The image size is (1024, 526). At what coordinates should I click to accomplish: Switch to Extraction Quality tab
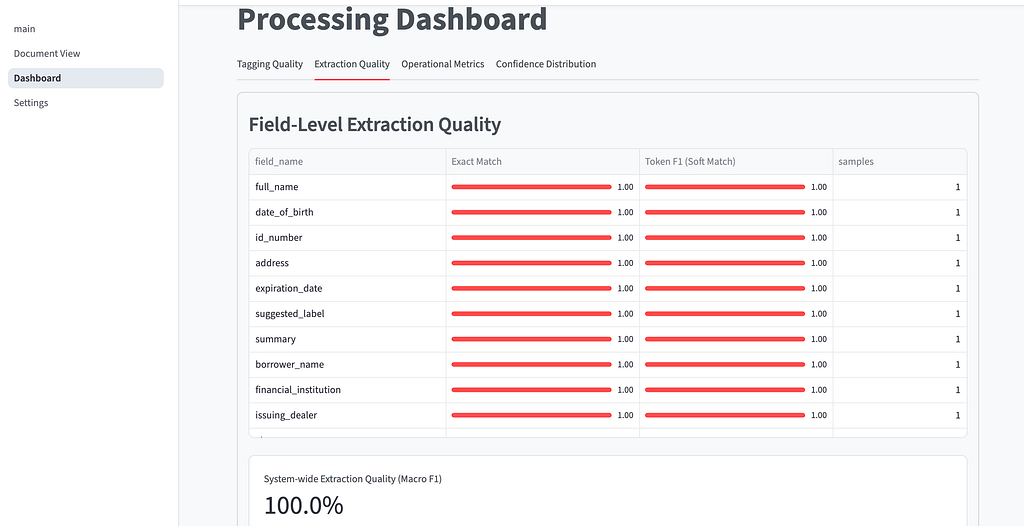pos(352,64)
